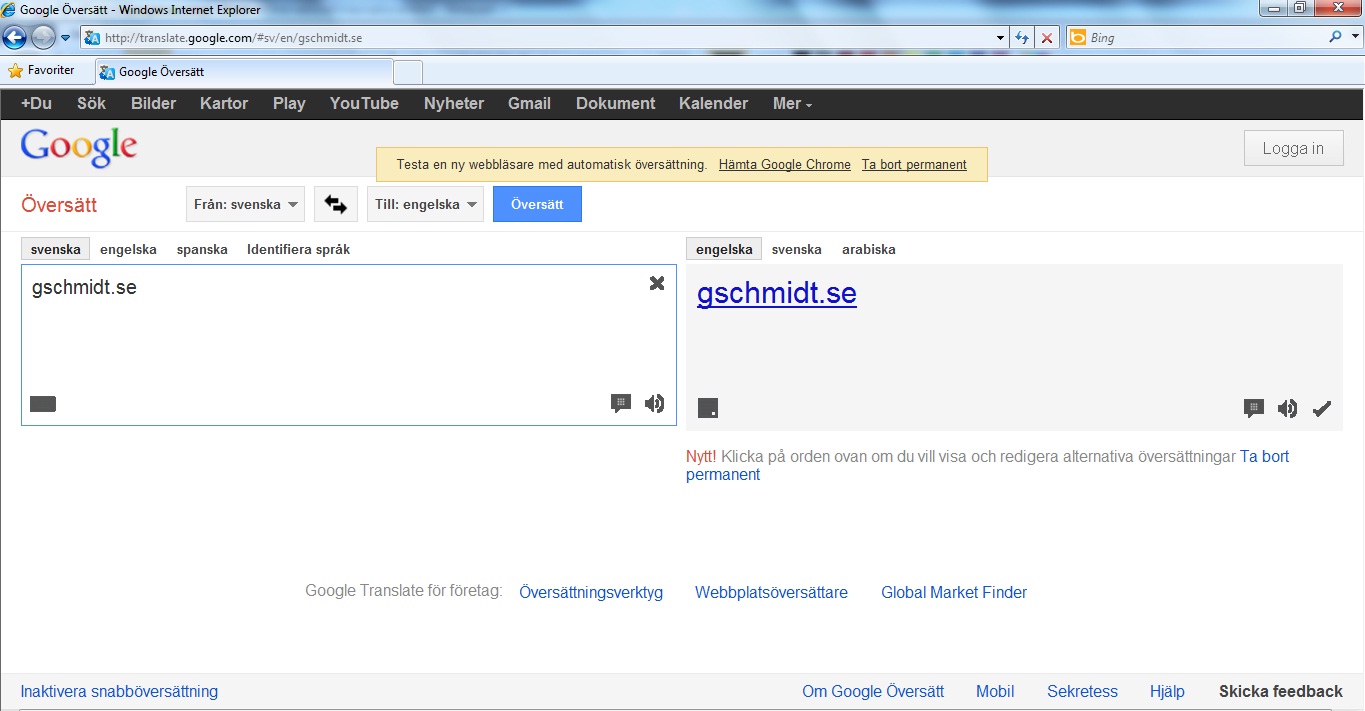This screenshot has width=1365, height=711.
Task: Click the blue Översätt button
Action: coord(537,204)
